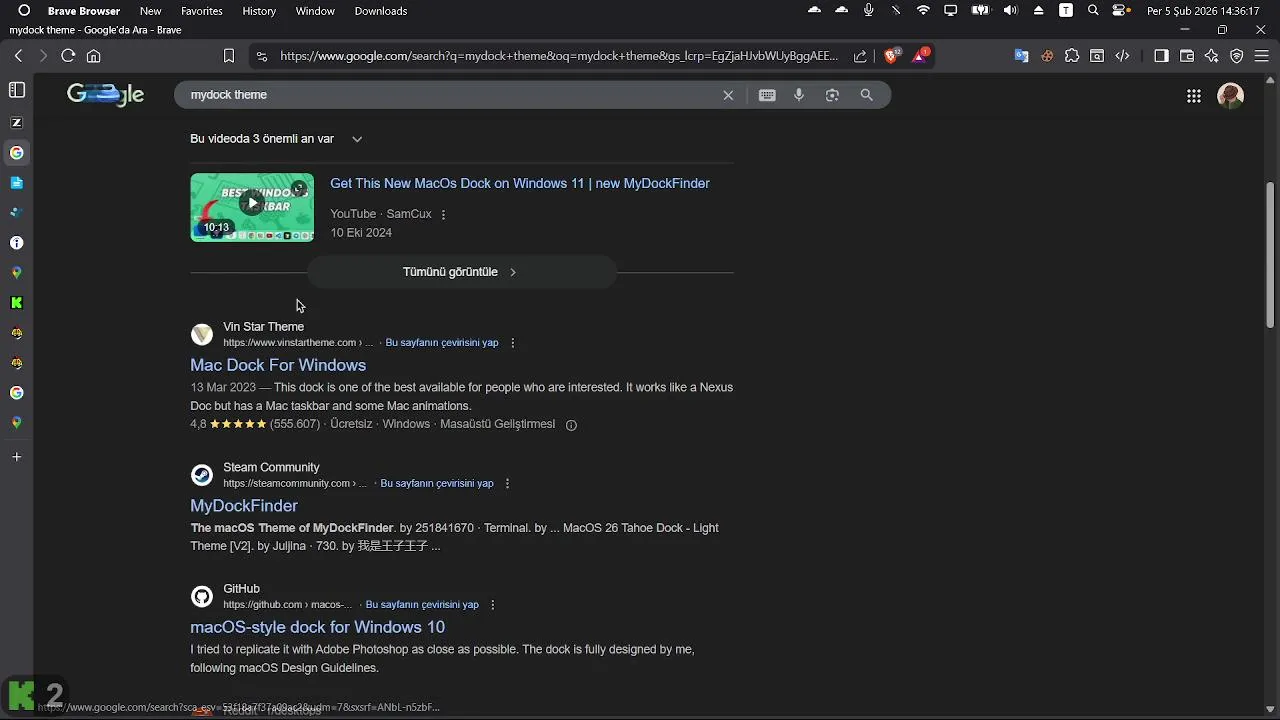1280x720 pixels.
Task: Open the Brave VPN shield icon
Action: 1237,56
